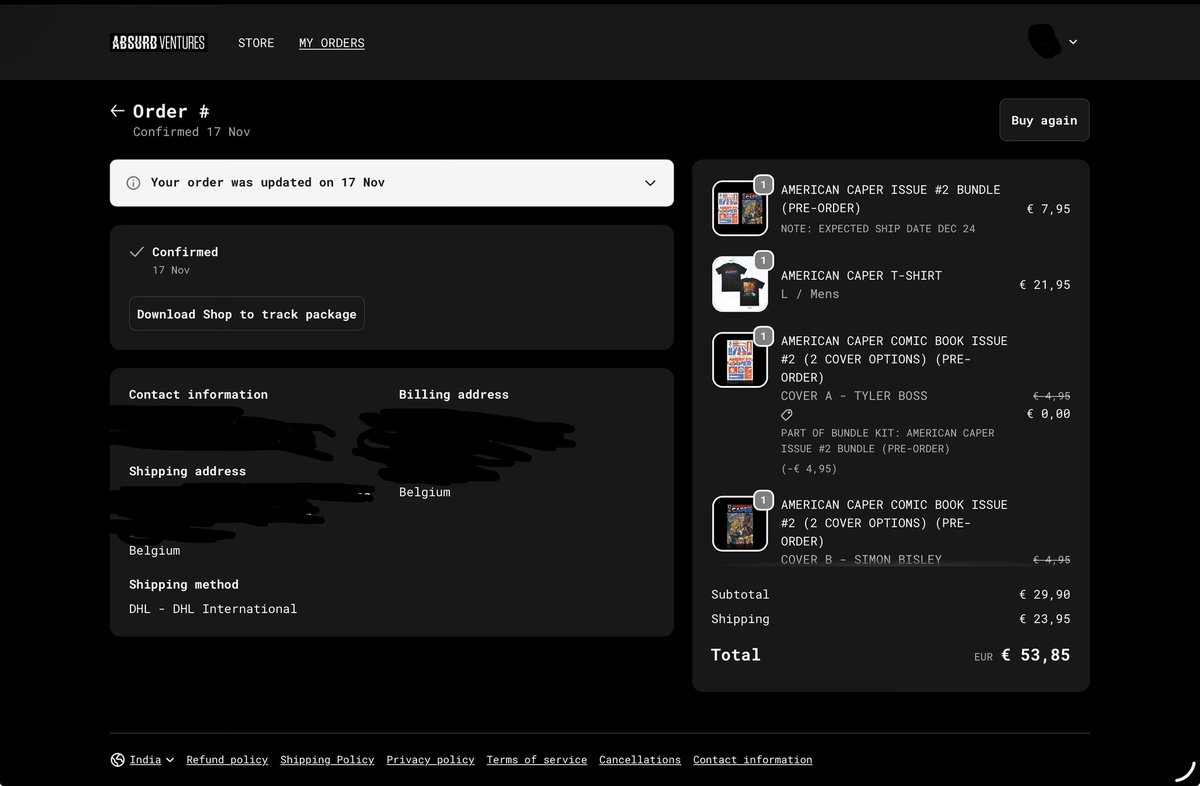Click the Buy again button

coord(1044,120)
